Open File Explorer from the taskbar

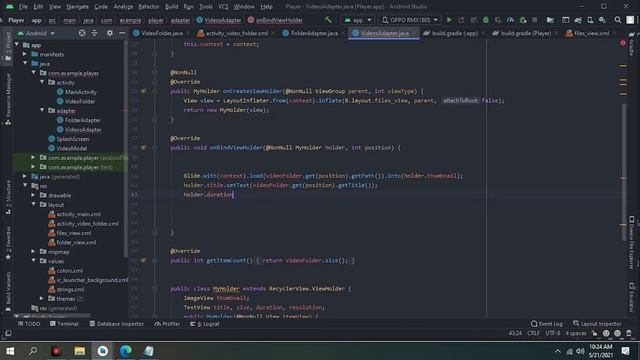click(80, 351)
